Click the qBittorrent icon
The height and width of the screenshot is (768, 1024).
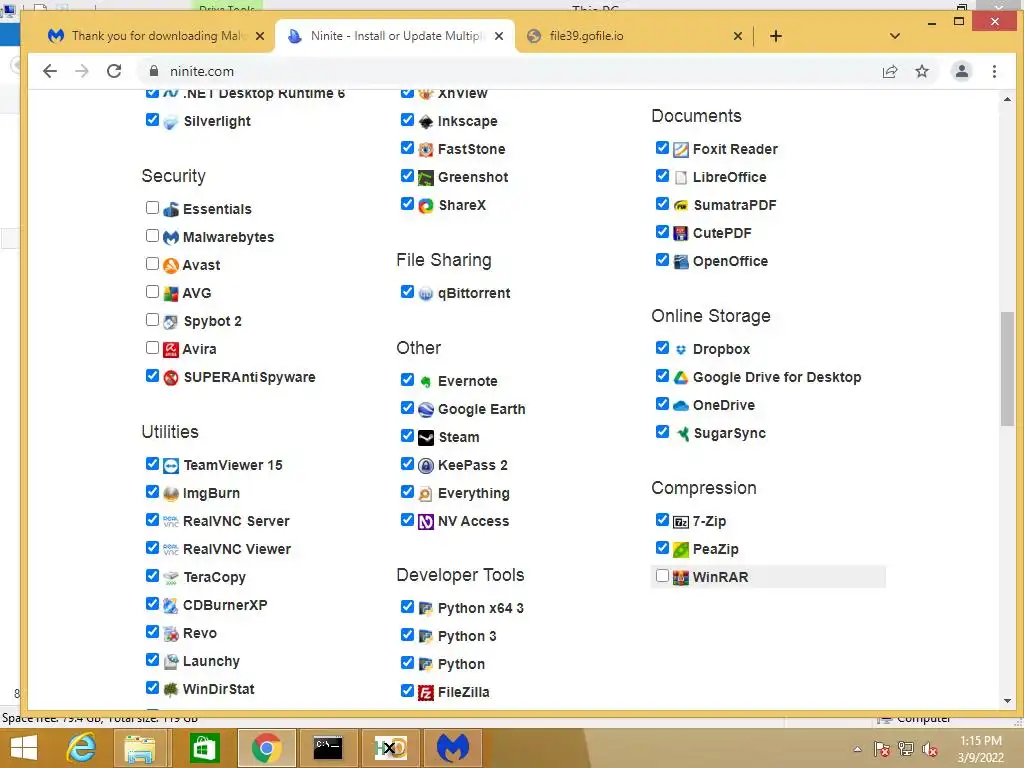tap(426, 294)
